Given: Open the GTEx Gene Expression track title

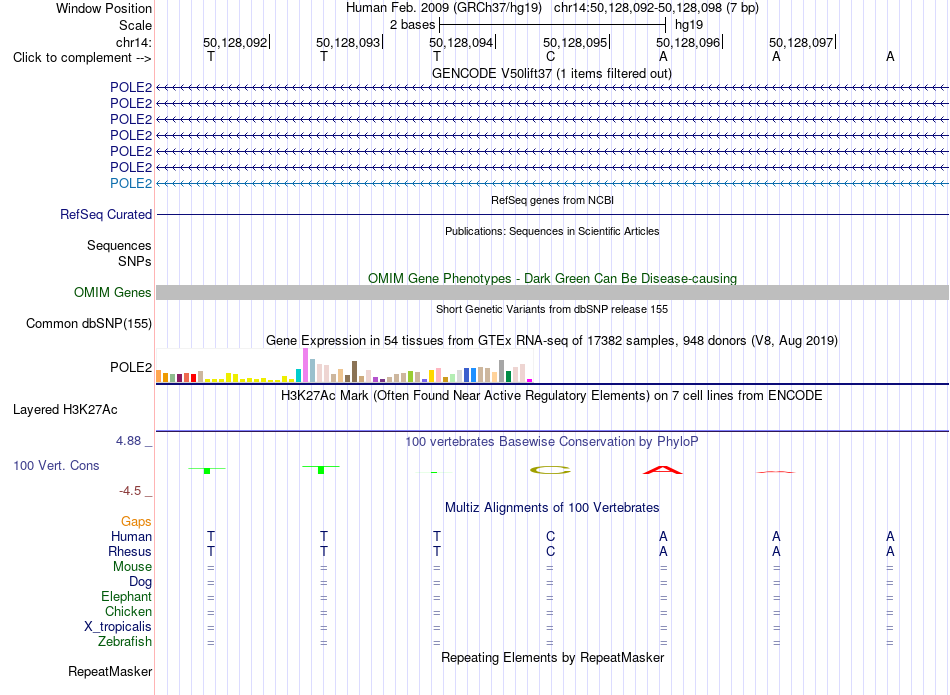Looking at the screenshot, I should click(x=552, y=341).
